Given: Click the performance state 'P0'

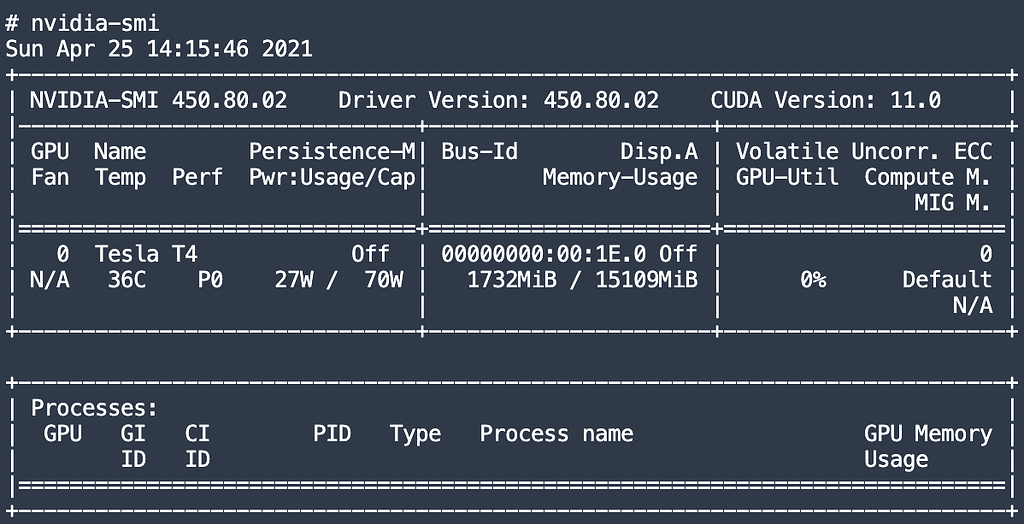Looking at the screenshot, I should (210, 280).
